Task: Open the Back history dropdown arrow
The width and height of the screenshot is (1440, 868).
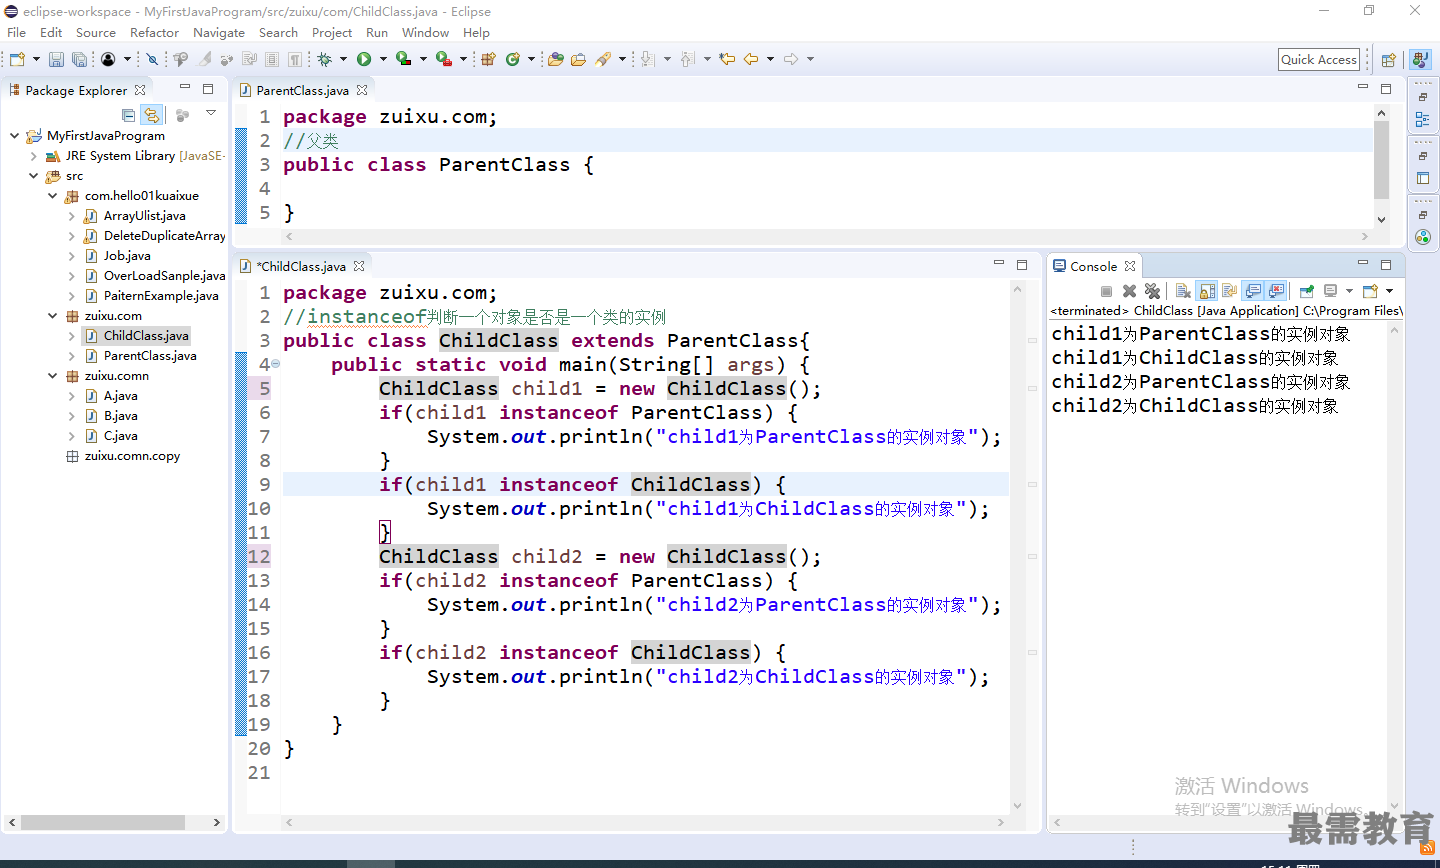Action: coord(770,59)
